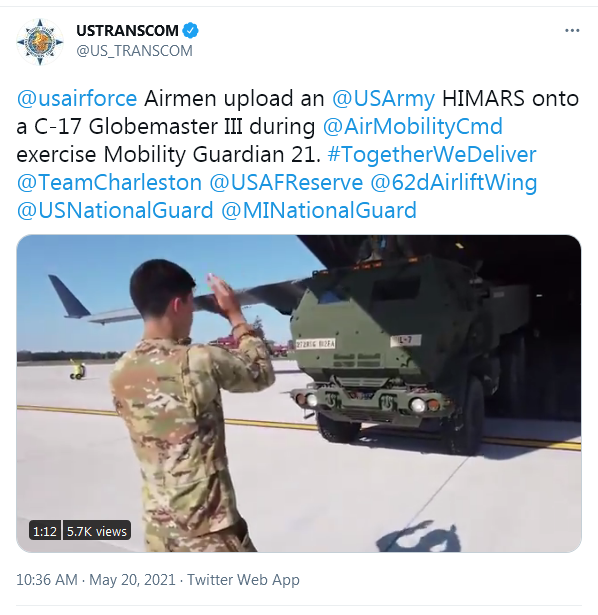Open the May 20, 2021 date
The width and height of the screenshot is (598, 615).
point(132,580)
